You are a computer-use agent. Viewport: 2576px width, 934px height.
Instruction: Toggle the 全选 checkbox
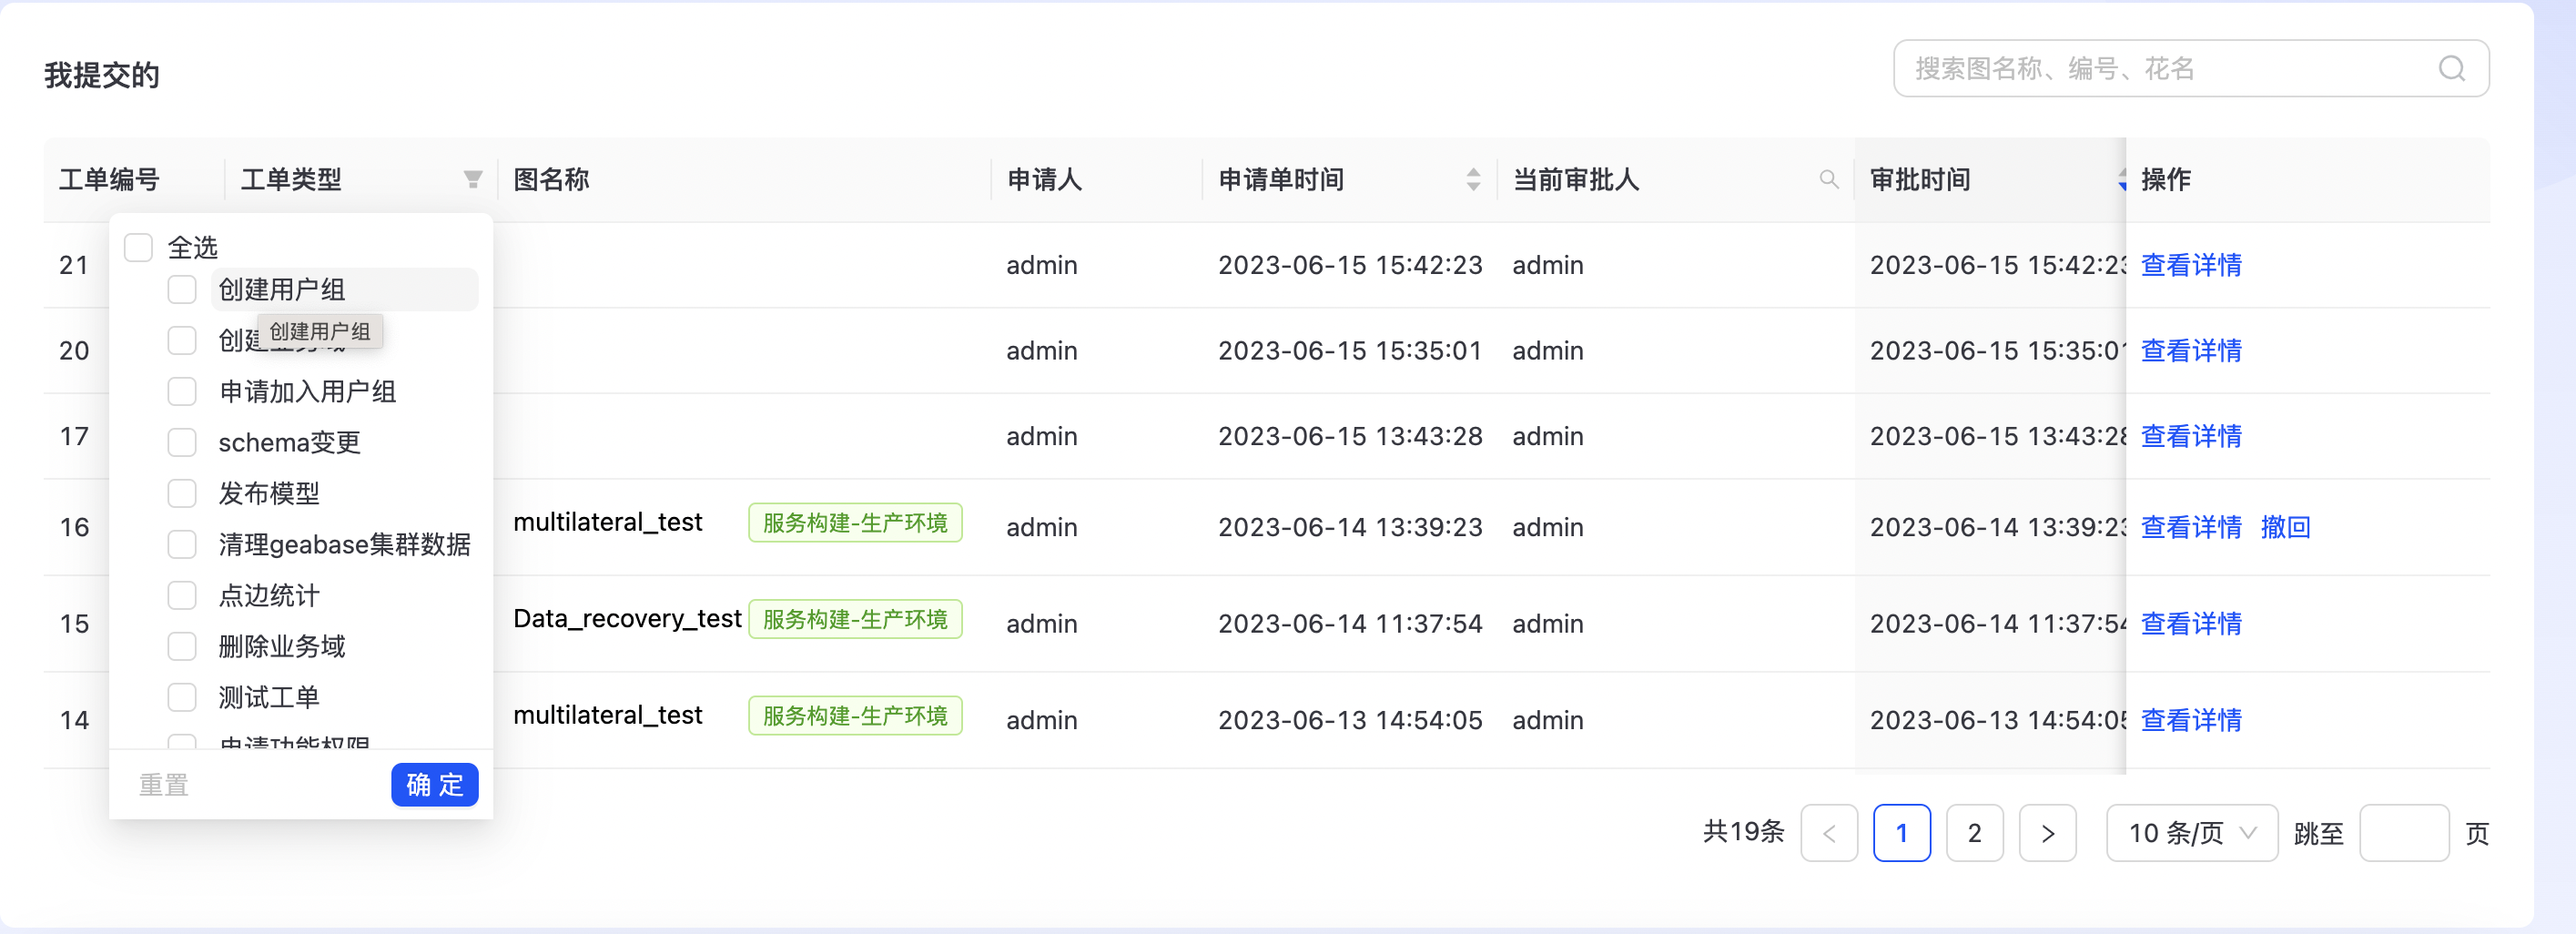(x=138, y=247)
